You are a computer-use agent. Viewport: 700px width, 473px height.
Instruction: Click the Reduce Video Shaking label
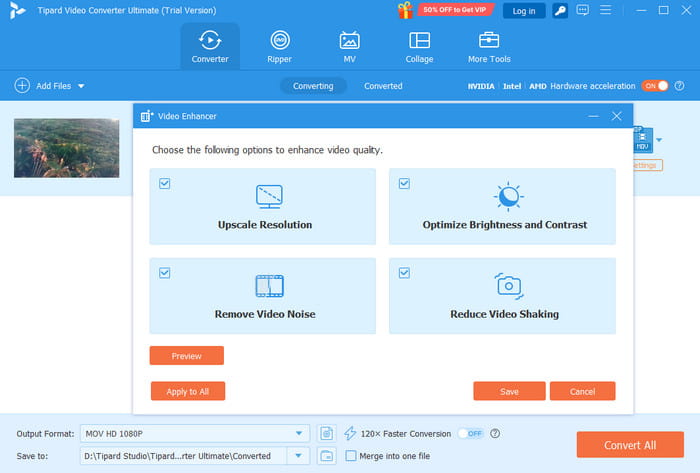click(x=504, y=314)
